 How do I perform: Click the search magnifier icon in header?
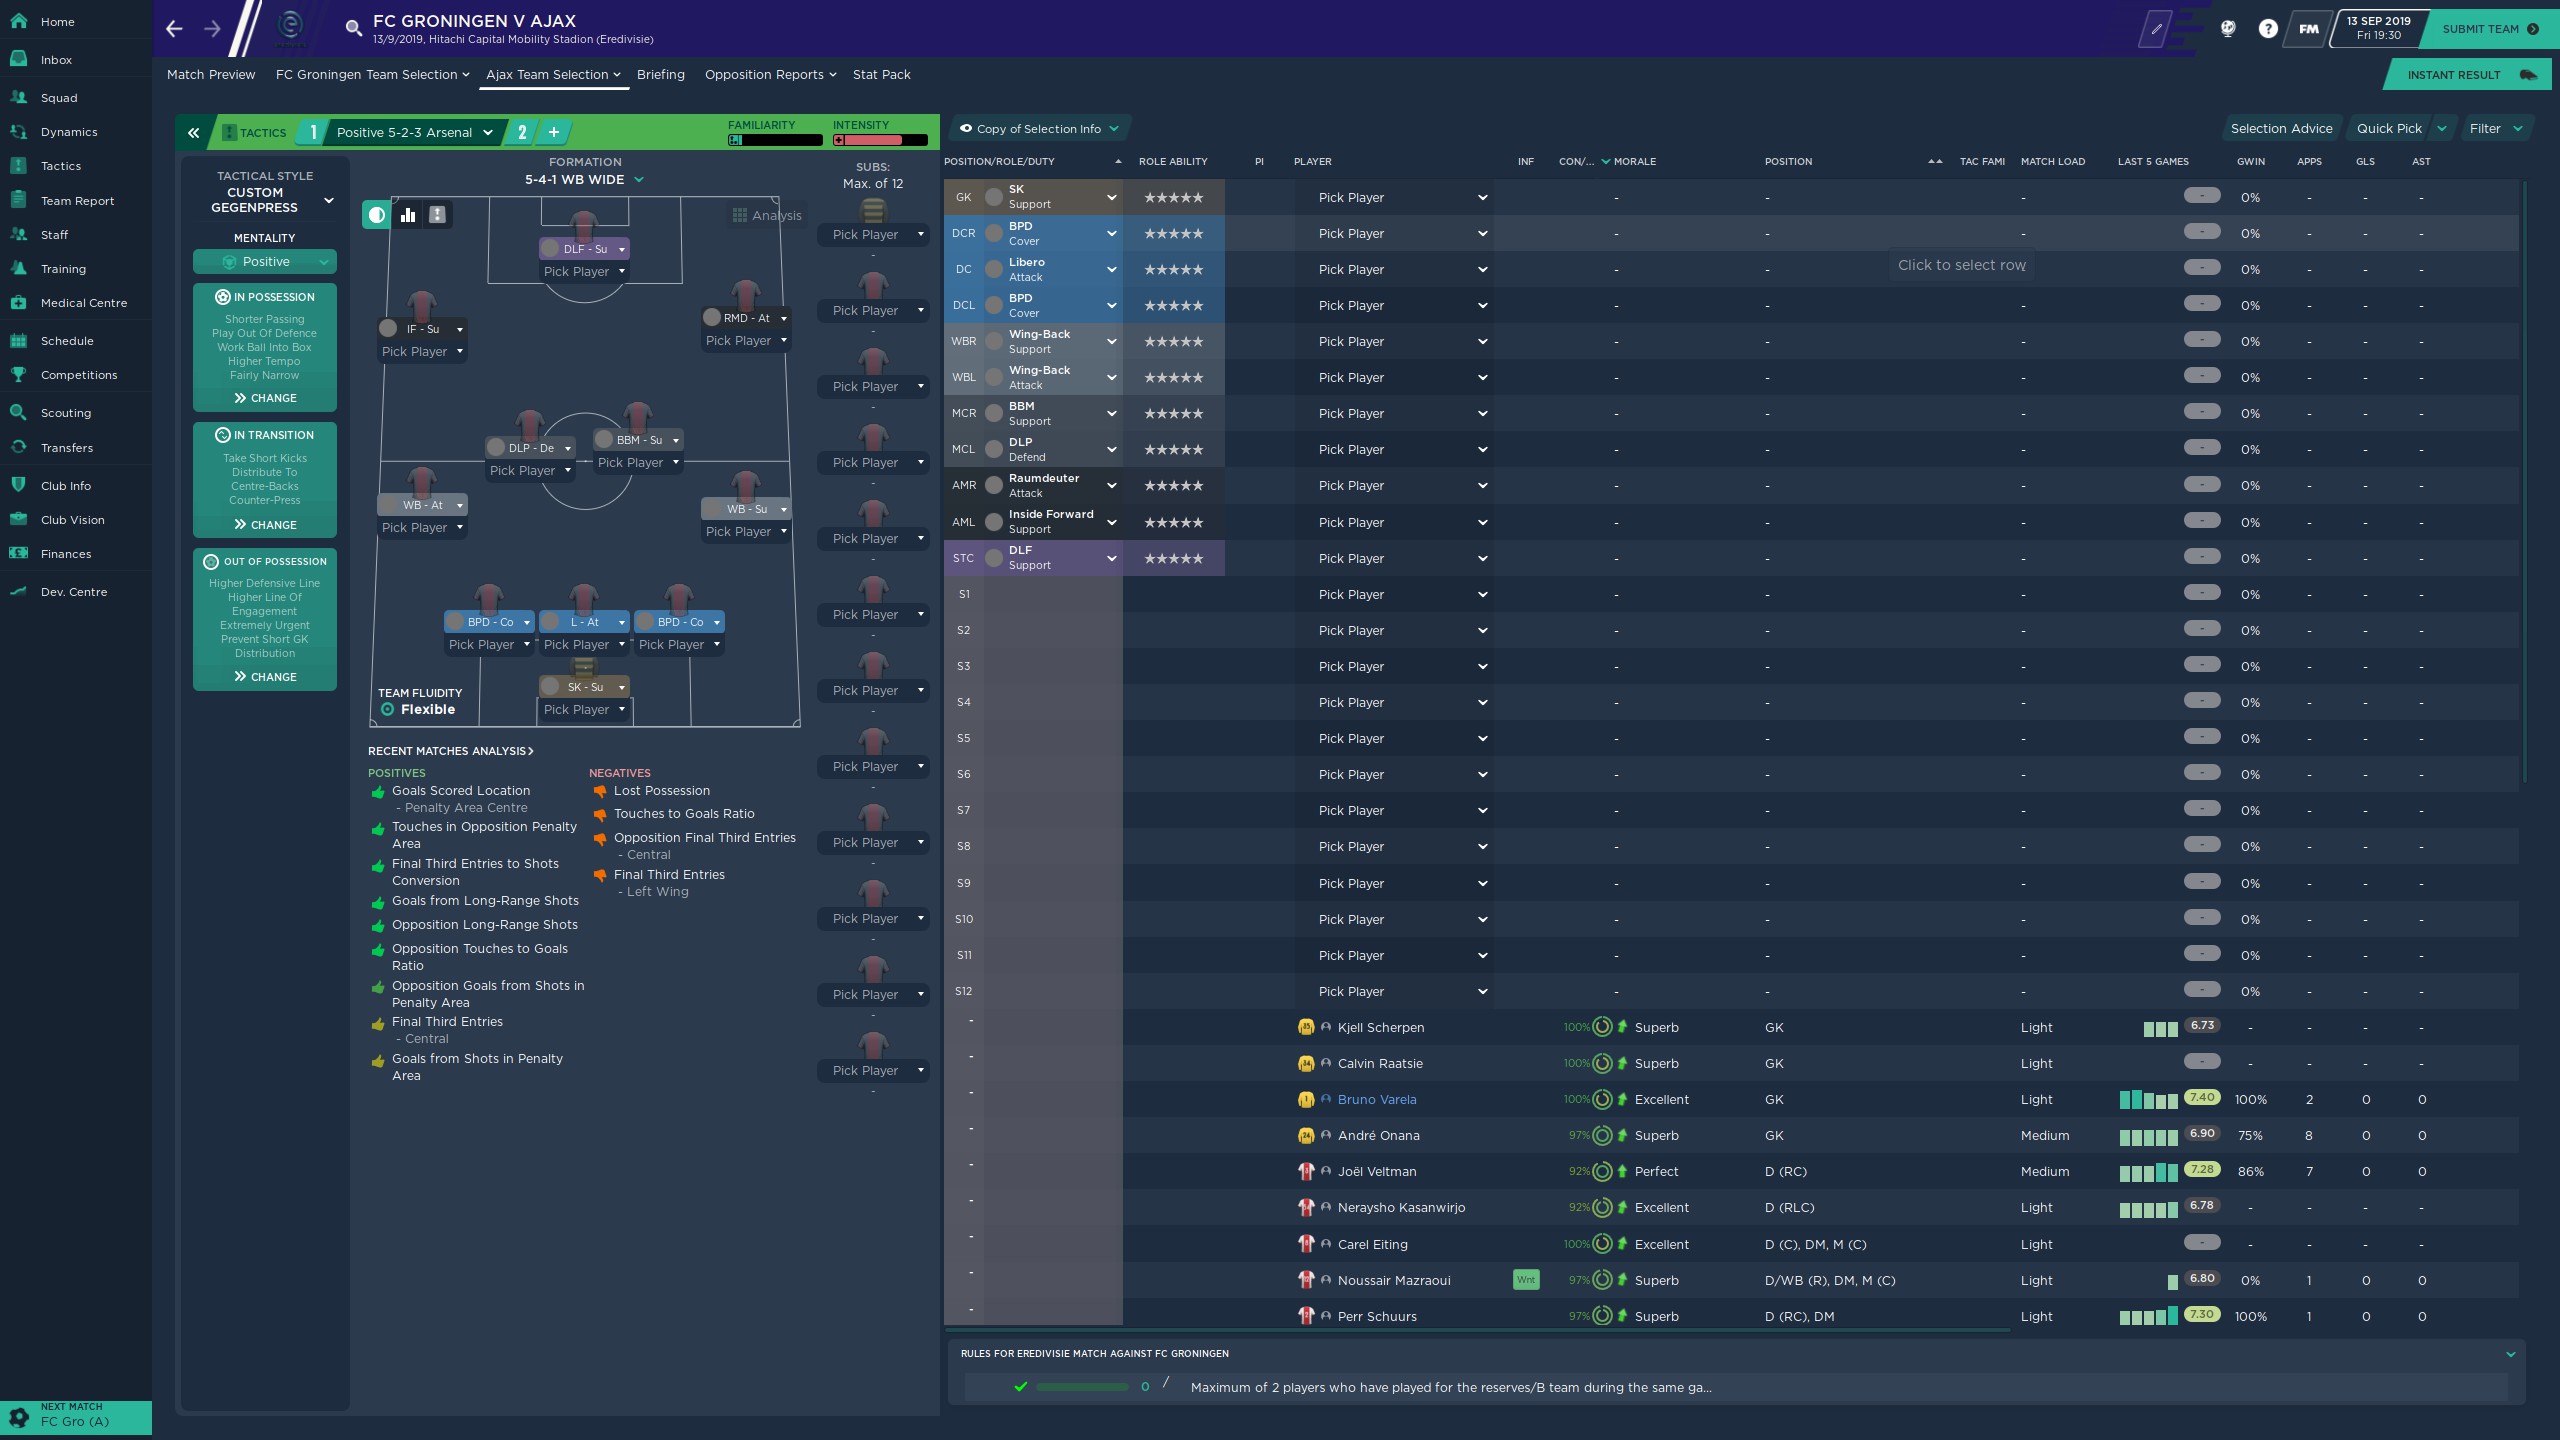pyautogui.click(x=353, y=28)
